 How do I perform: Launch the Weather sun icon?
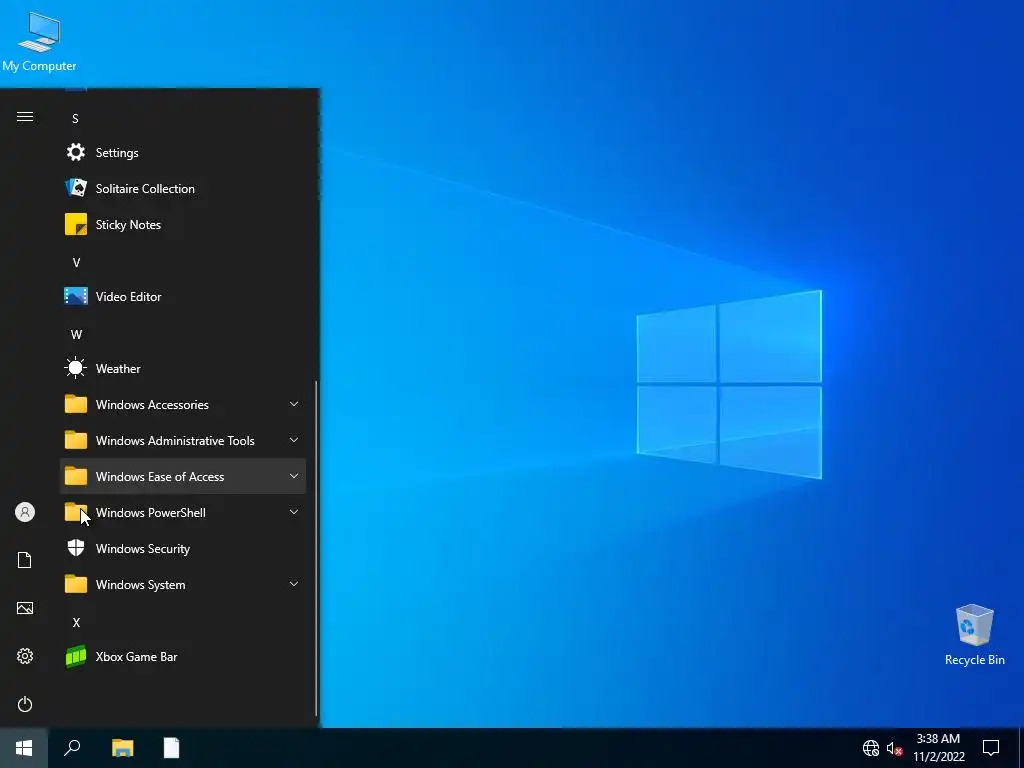(x=76, y=368)
